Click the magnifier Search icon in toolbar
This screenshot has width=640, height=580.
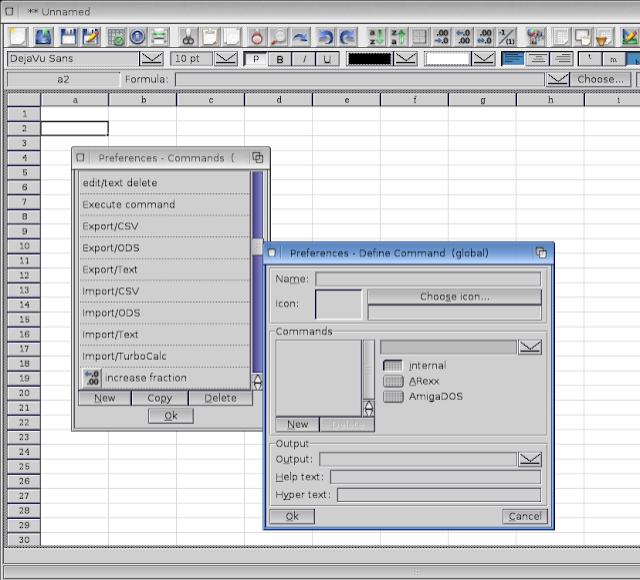(x=278, y=37)
